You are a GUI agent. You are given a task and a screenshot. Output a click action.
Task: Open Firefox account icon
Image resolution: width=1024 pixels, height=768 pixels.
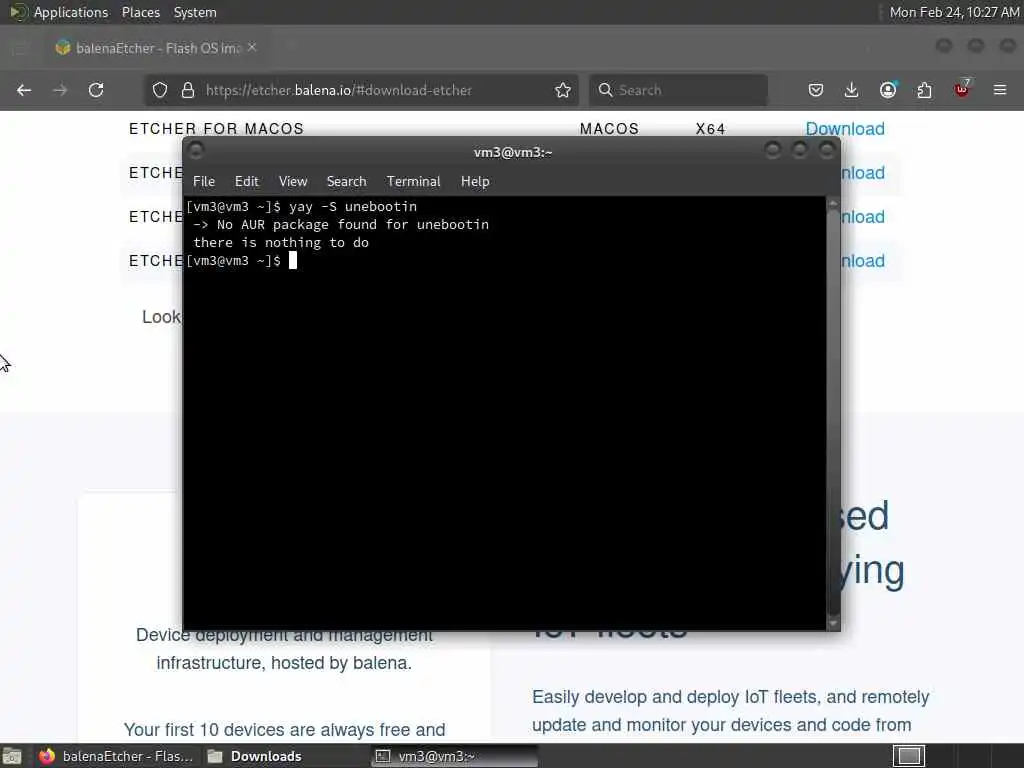click(x=888, y=90)
